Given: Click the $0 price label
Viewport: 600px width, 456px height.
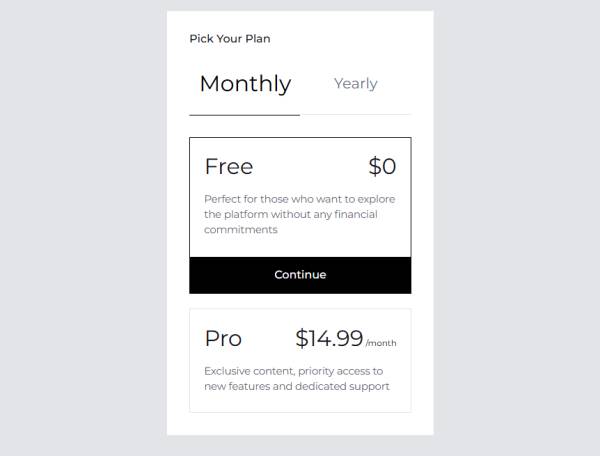Looking at the screenshot, I should click(382, 166).
